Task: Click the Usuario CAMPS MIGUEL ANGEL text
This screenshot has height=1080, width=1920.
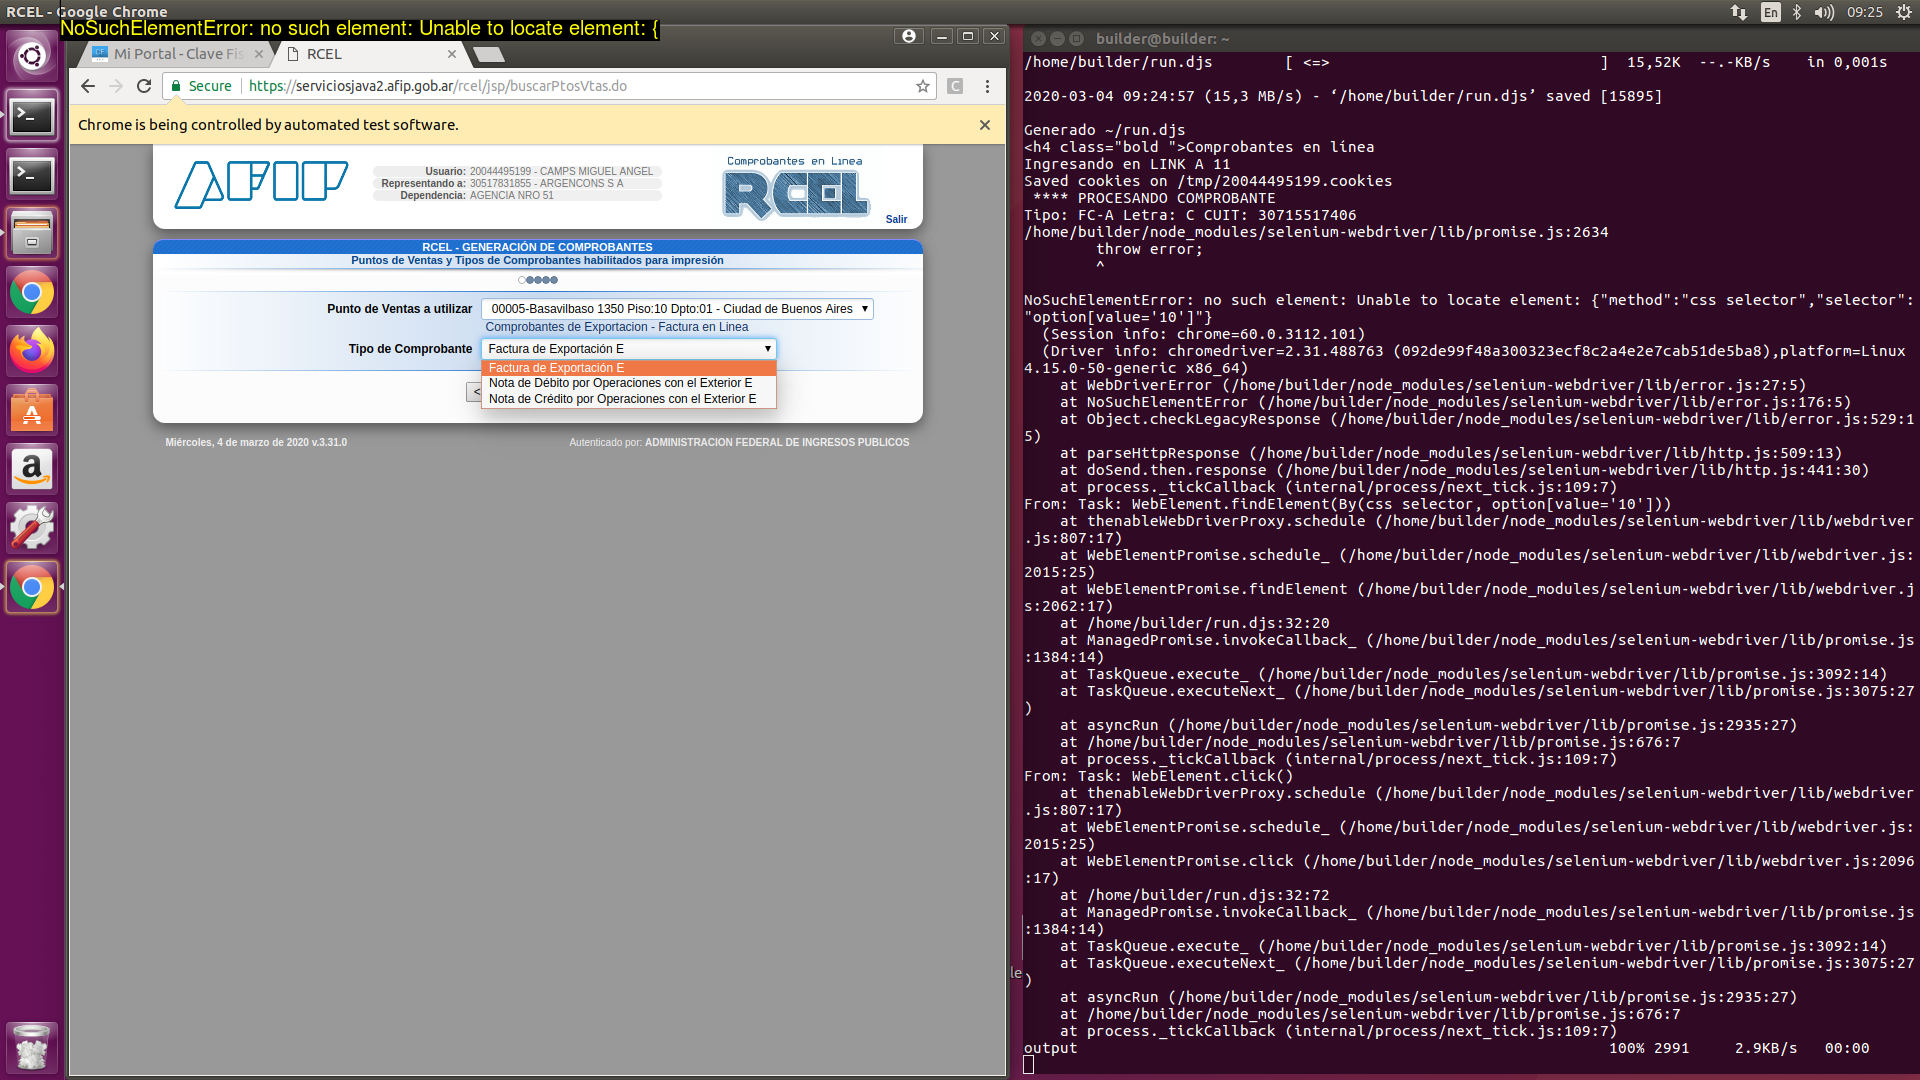Action: click(x=561, y=171)
